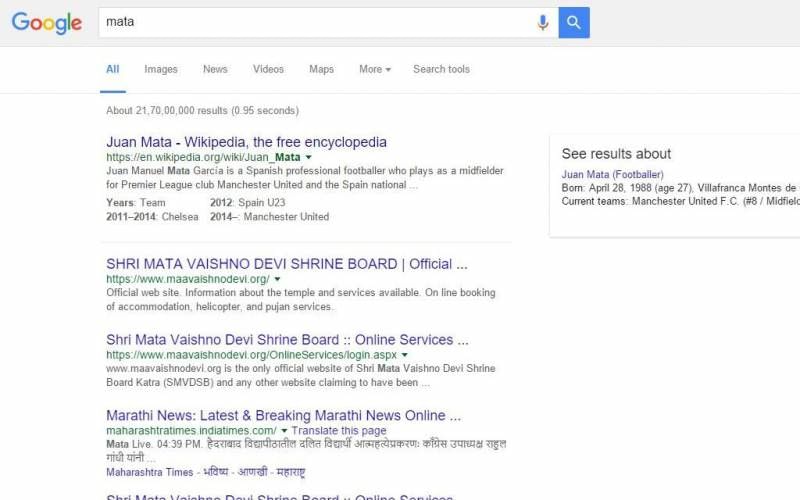Image resolution: width=800 pixels, height=500 pixels.
Task: Open Marathi News Latest & Breaking result
Action: (x=283, y=415)
